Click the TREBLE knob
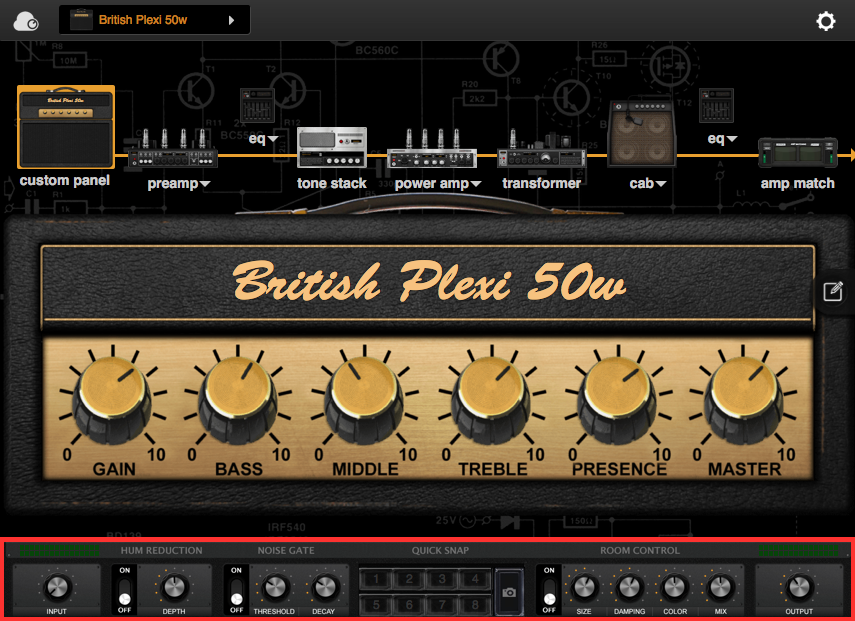Screen dimensions: 855x621 tap(491, 400)
